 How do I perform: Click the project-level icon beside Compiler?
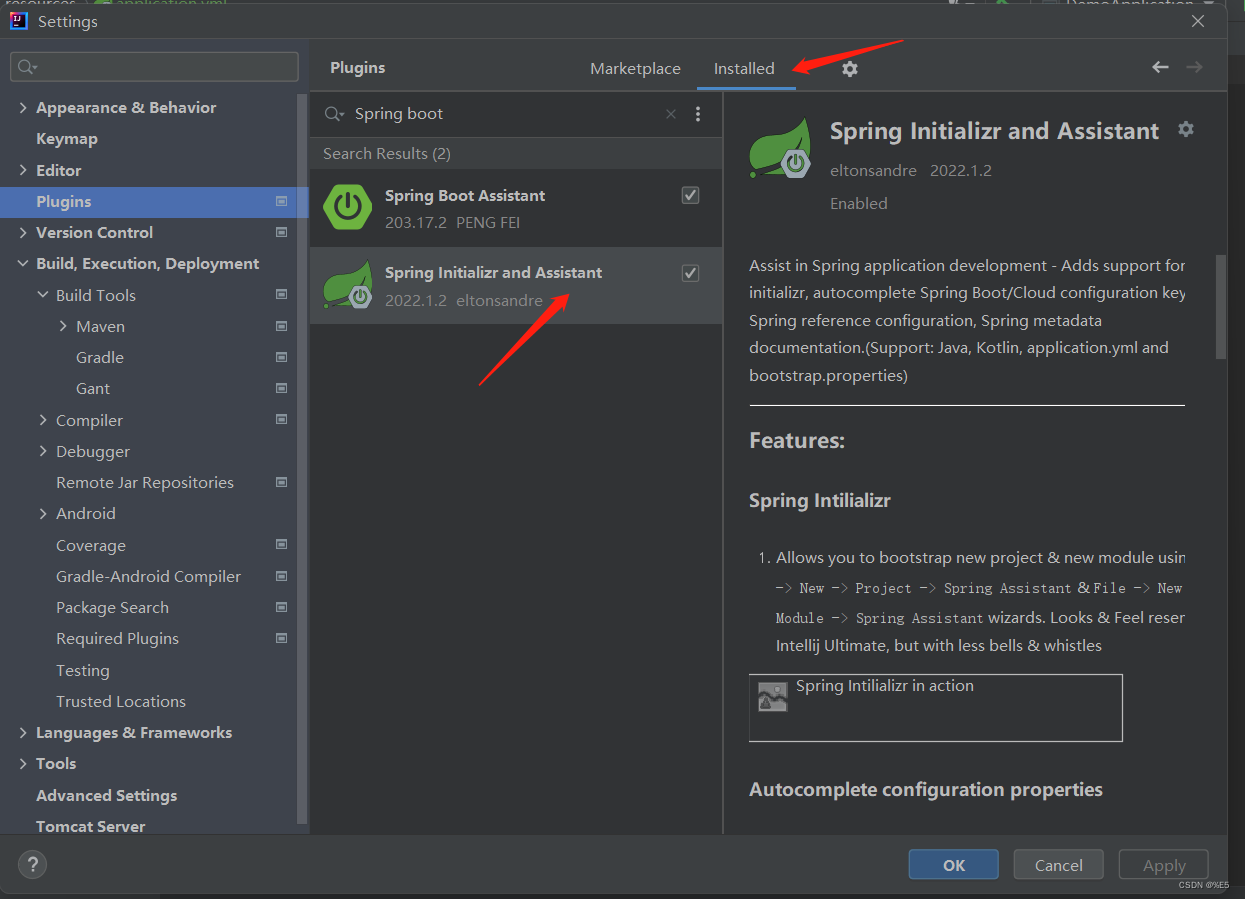tap(282, 420)
